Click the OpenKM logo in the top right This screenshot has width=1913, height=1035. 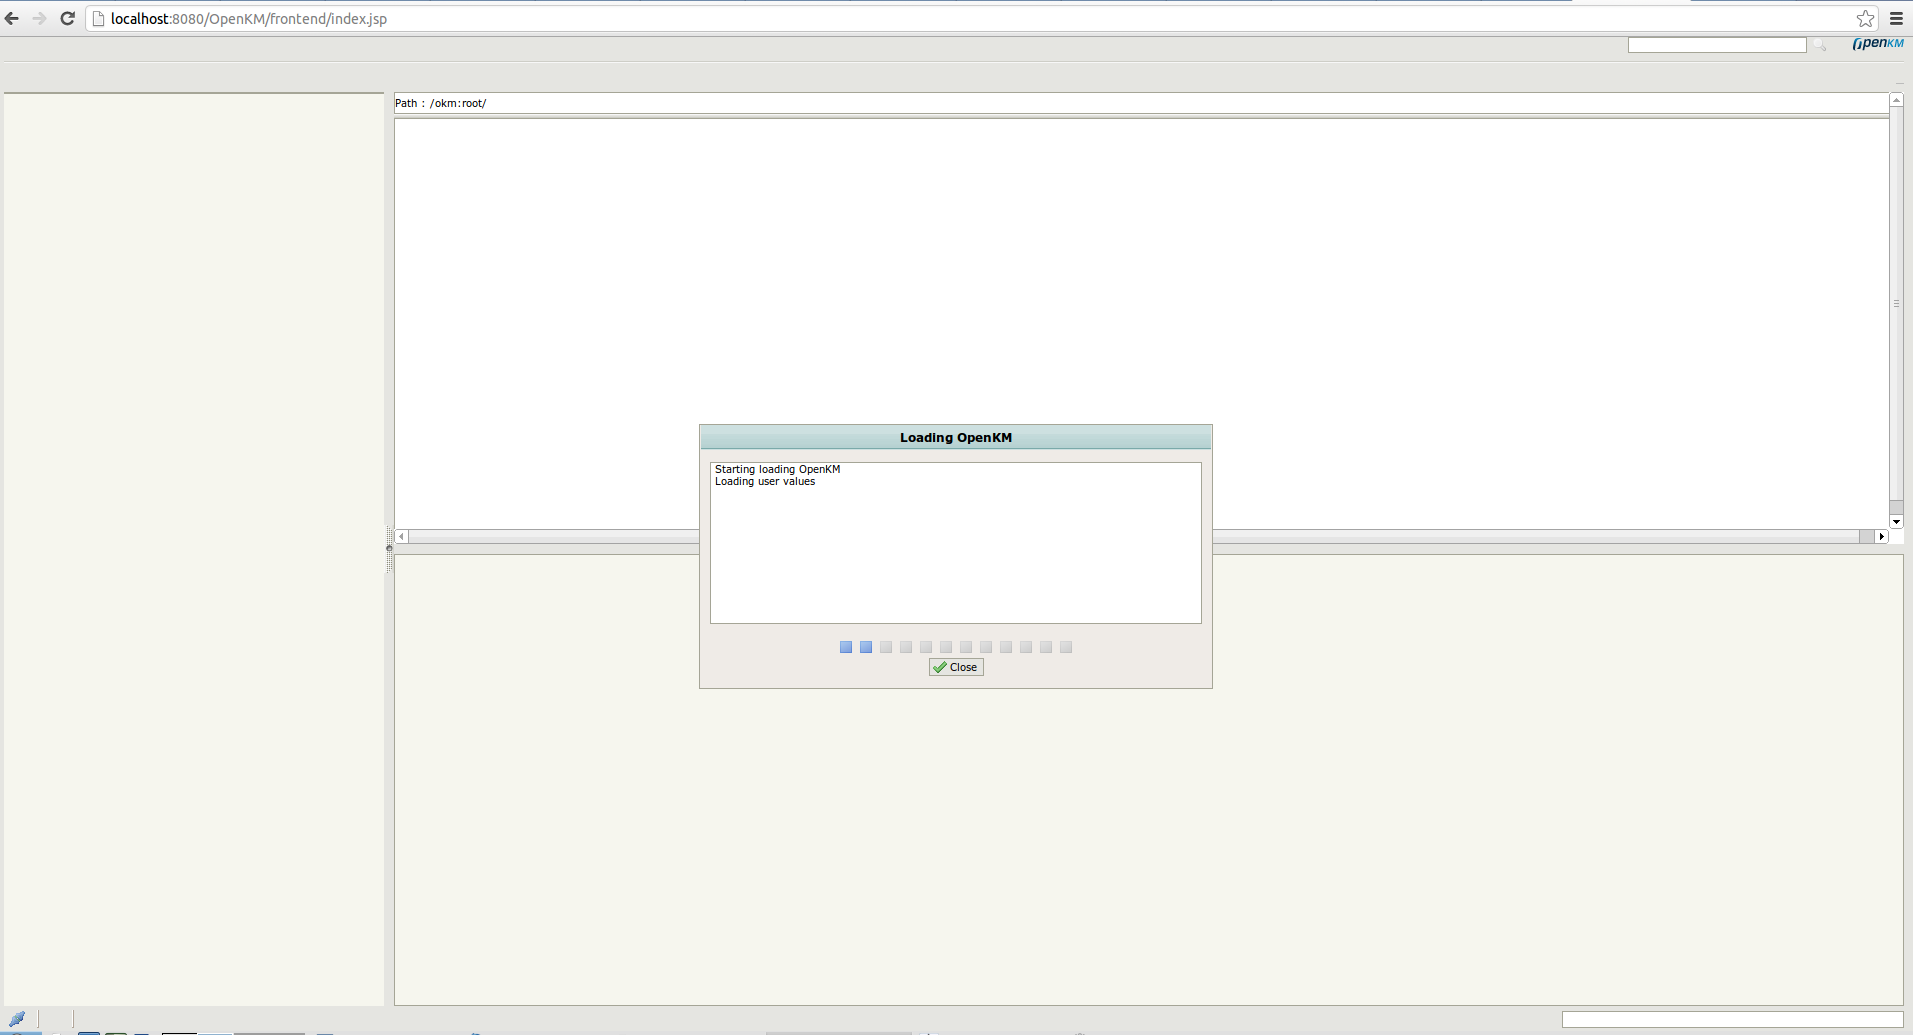tap(1876, 44)
